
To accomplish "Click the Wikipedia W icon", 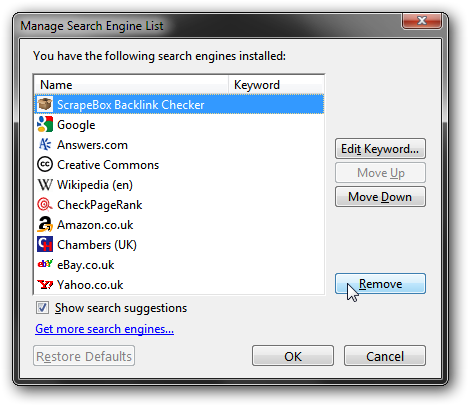I will pyautogui.click(x=45, y=184).
